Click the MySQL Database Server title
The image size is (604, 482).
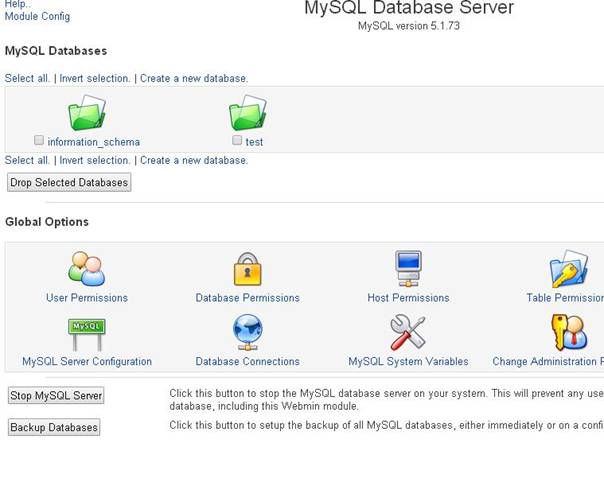[409, 7]
